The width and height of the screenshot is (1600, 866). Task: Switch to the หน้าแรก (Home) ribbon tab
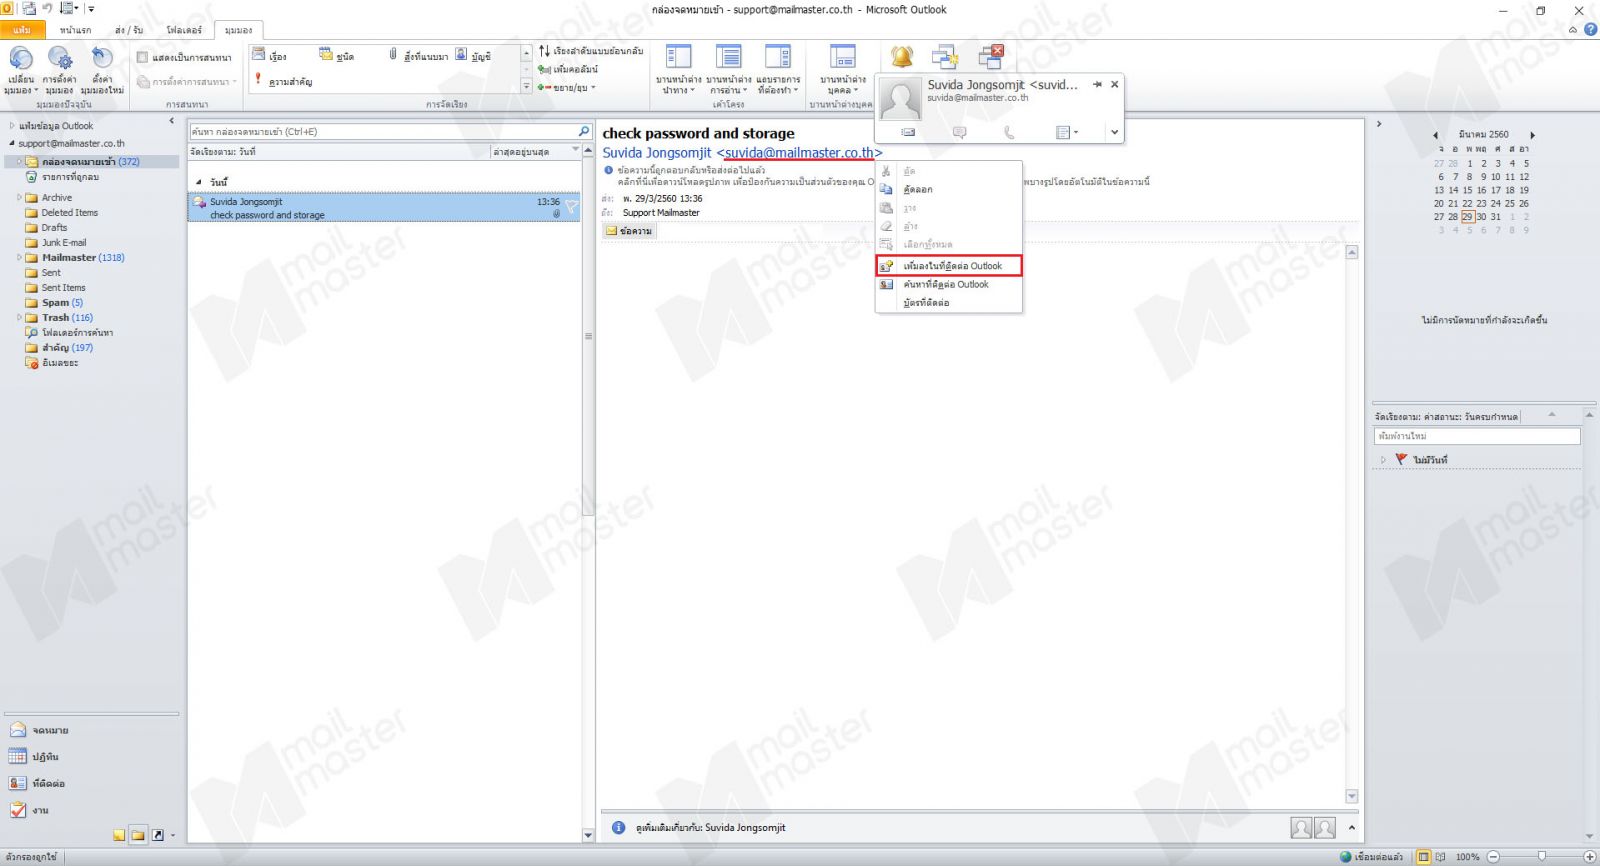(x=75, y=30)
